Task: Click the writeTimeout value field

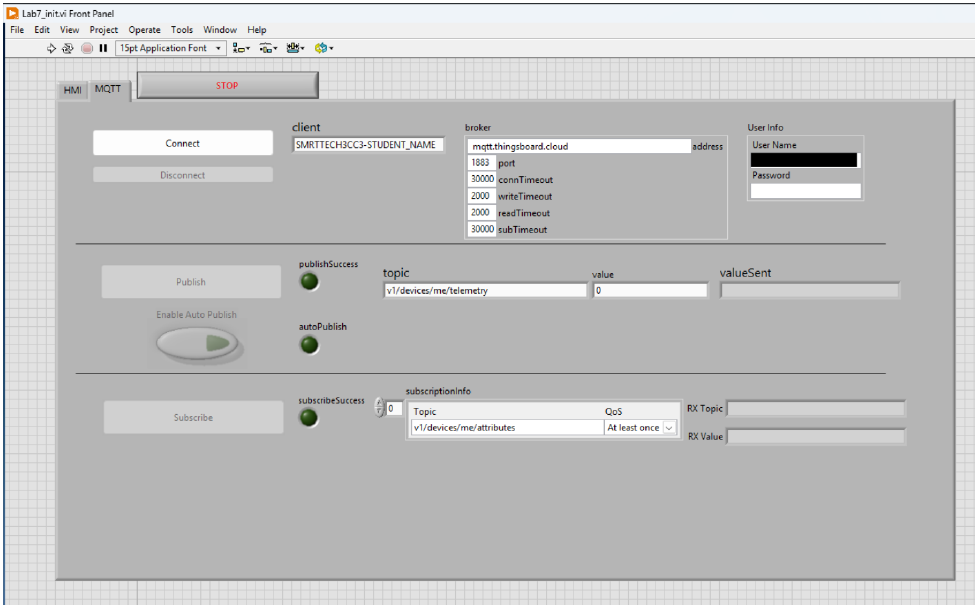Action: [x=481, y=196]
